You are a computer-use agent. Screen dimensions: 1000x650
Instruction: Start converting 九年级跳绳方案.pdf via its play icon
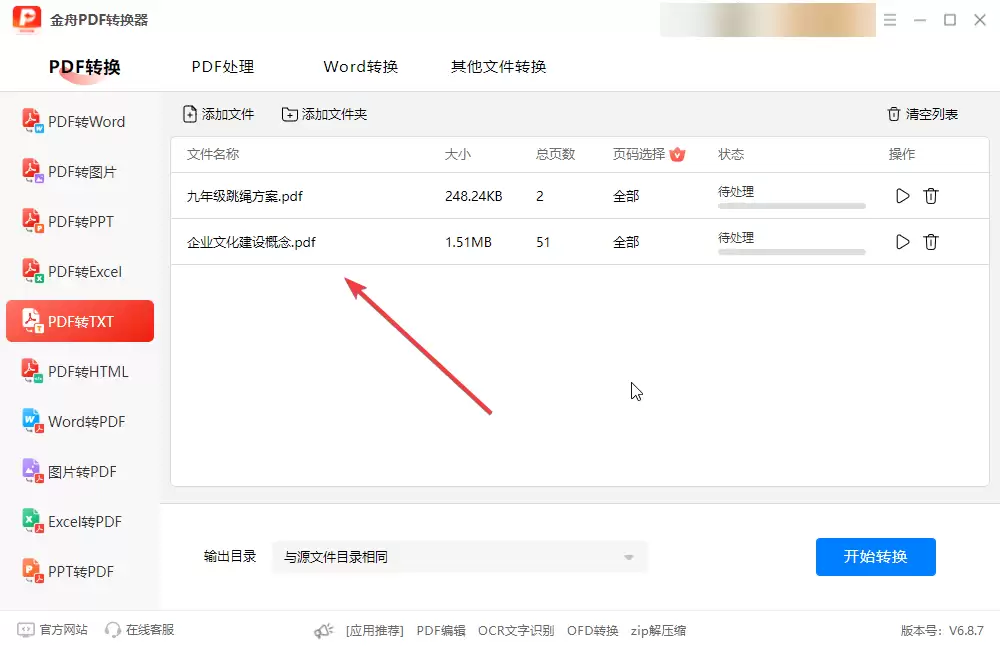point(902,196)
